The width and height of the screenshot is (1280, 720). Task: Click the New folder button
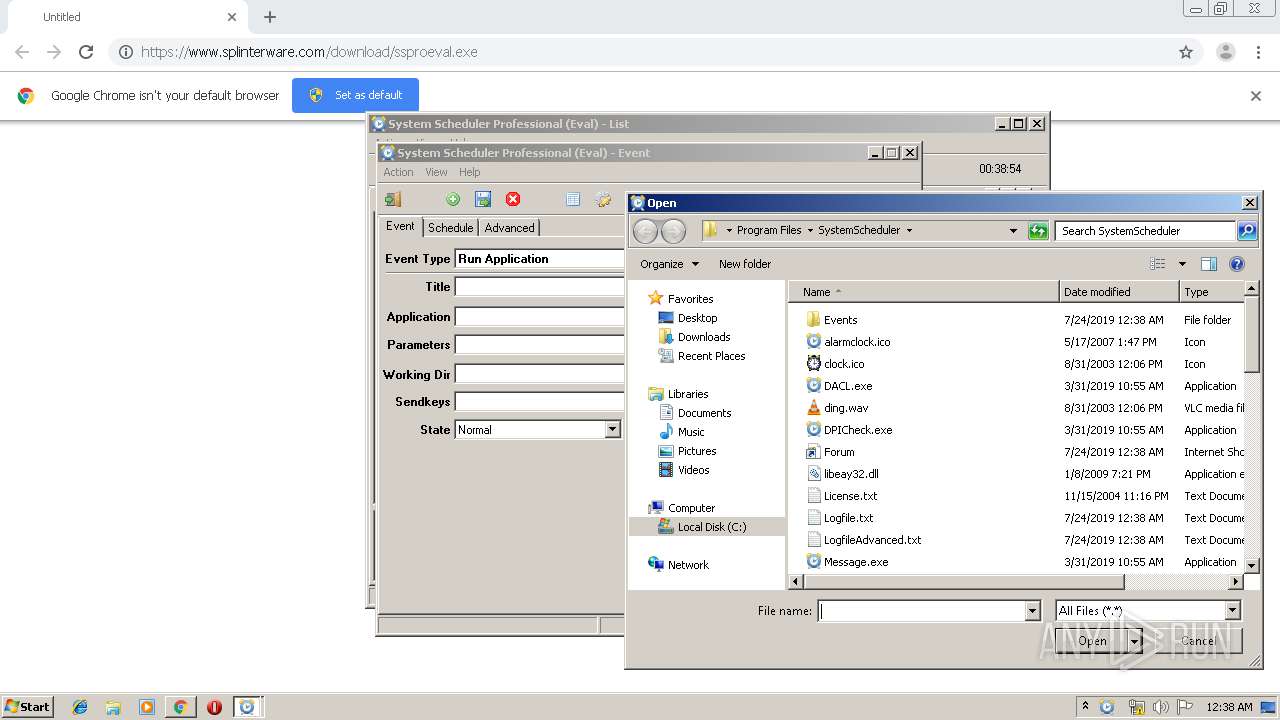coord(745,264)
